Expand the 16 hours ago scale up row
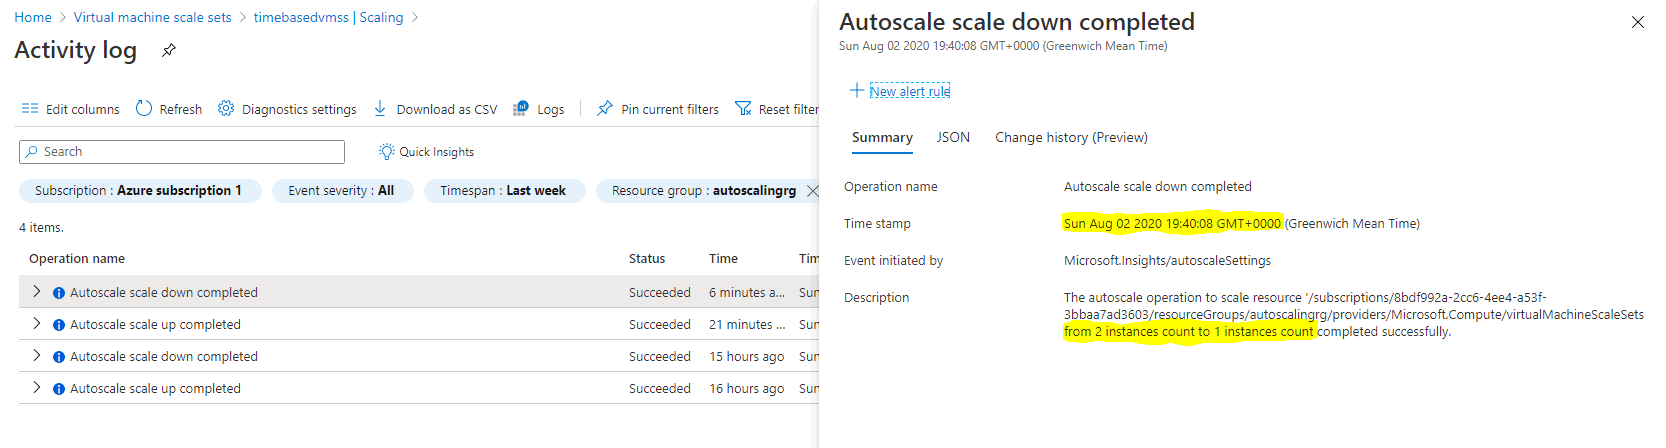This screenshot has height=448, width=1666. point(37,387)
